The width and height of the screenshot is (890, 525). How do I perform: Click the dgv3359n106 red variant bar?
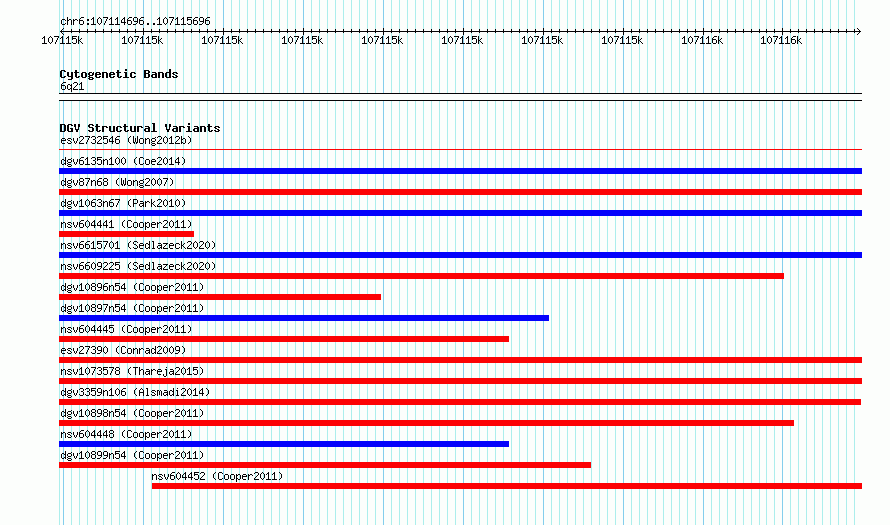460,402
